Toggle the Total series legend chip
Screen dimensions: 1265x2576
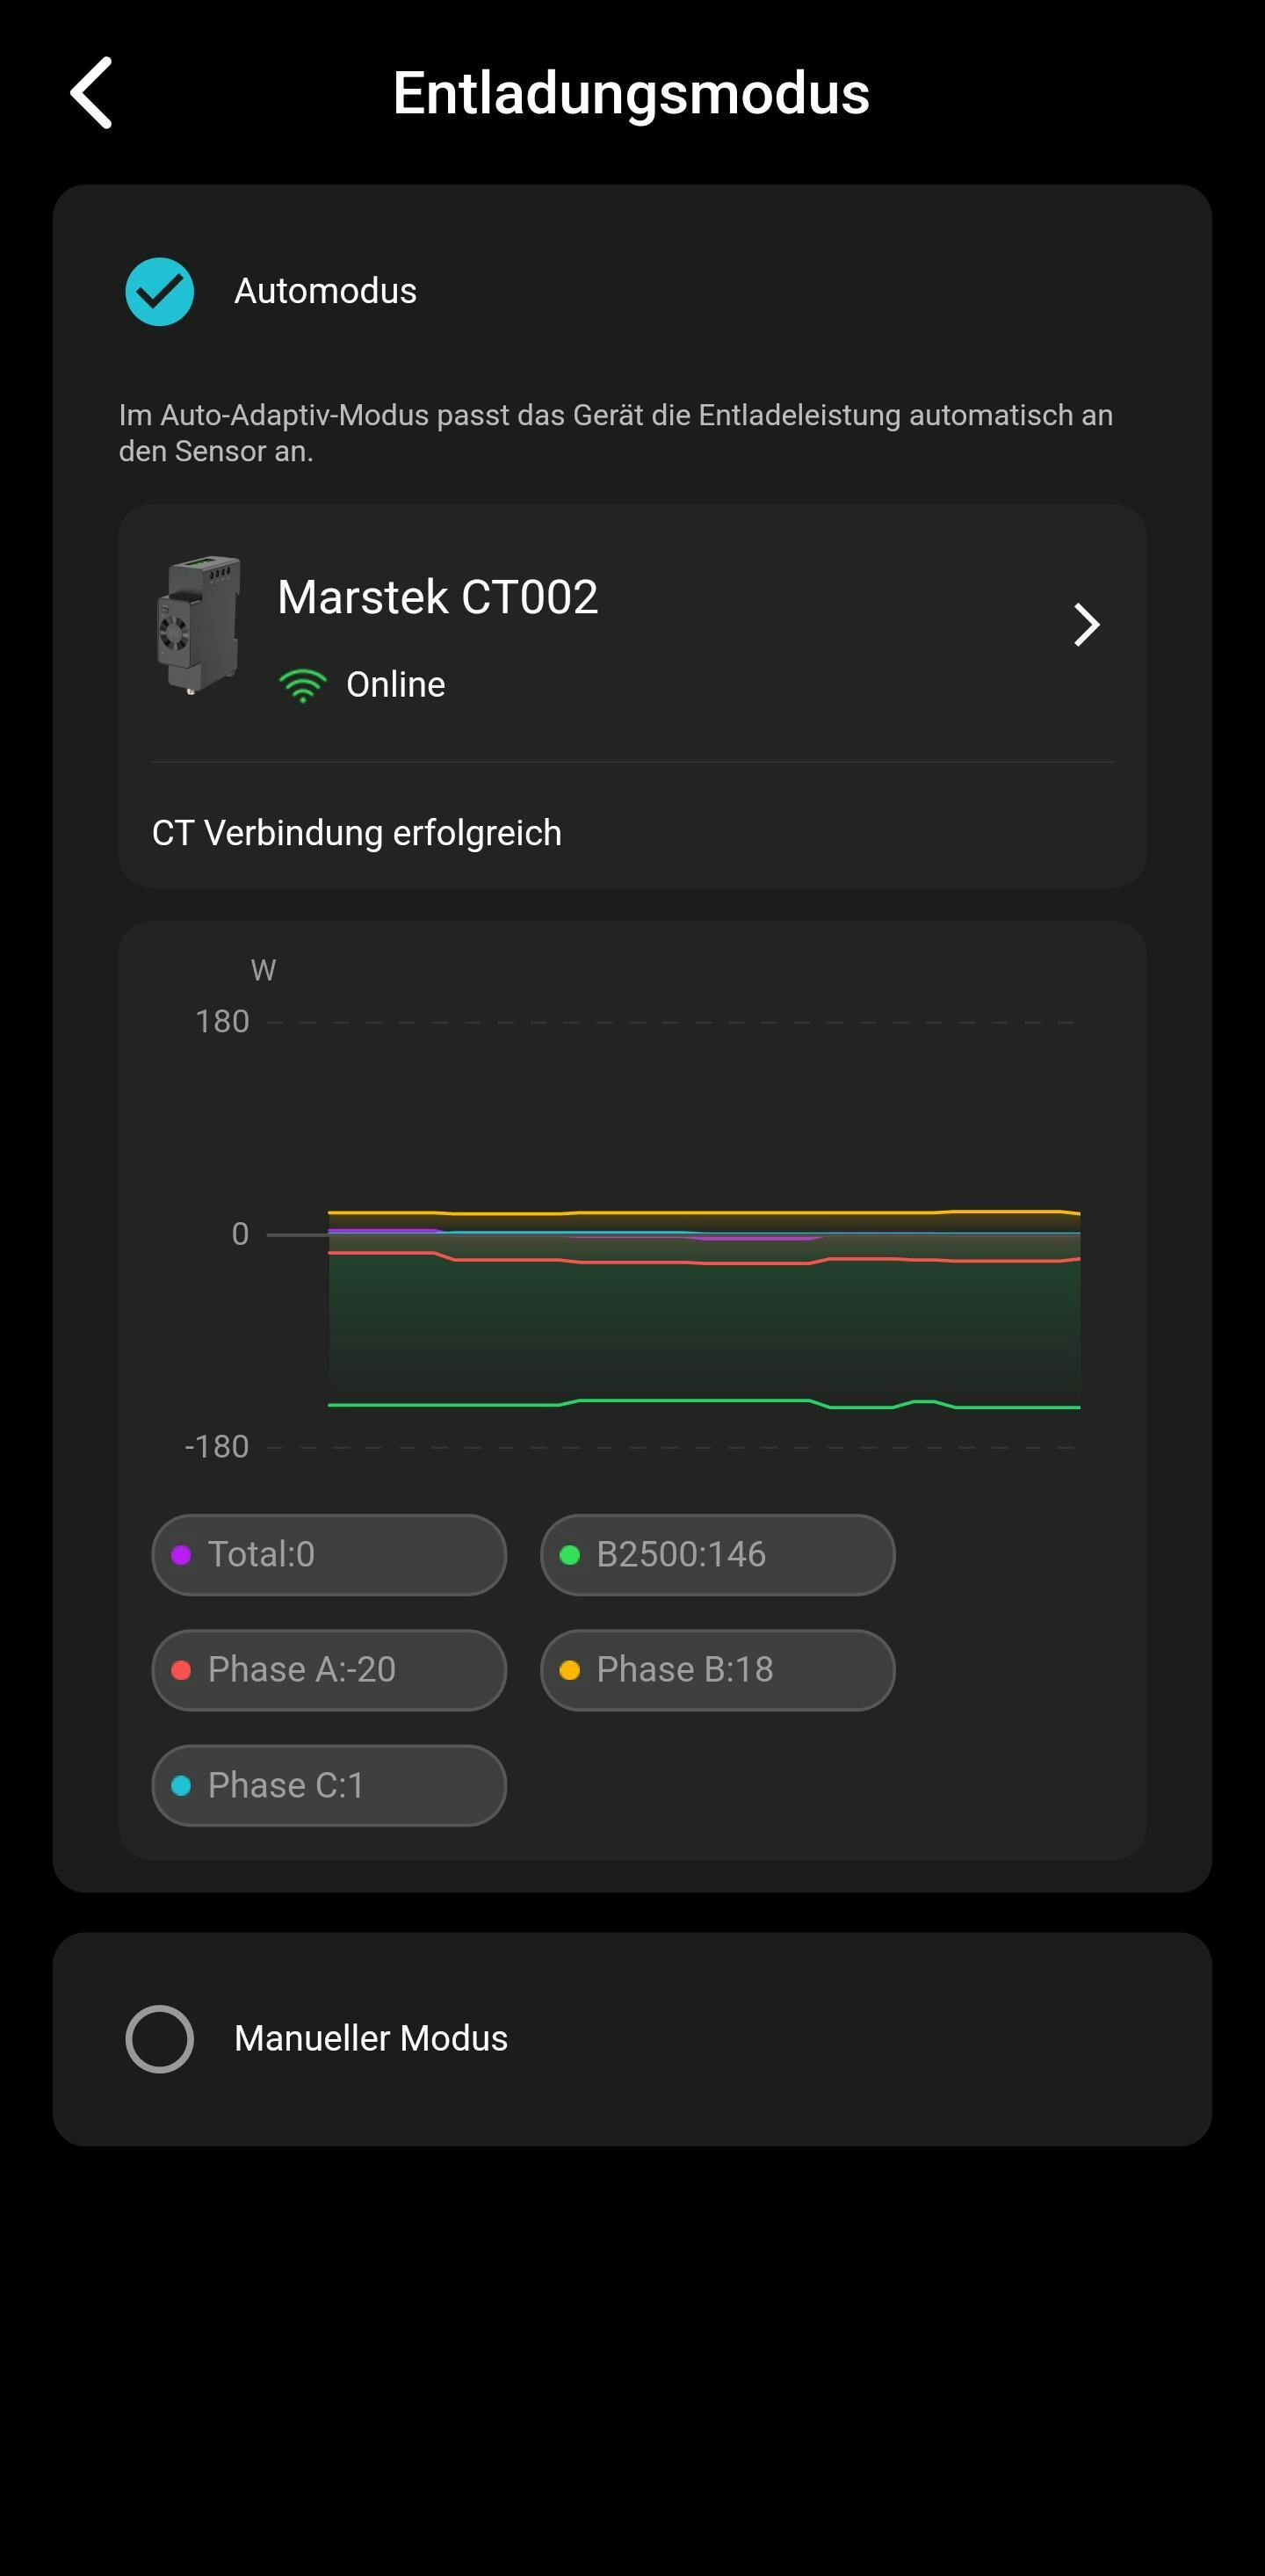329,1555
